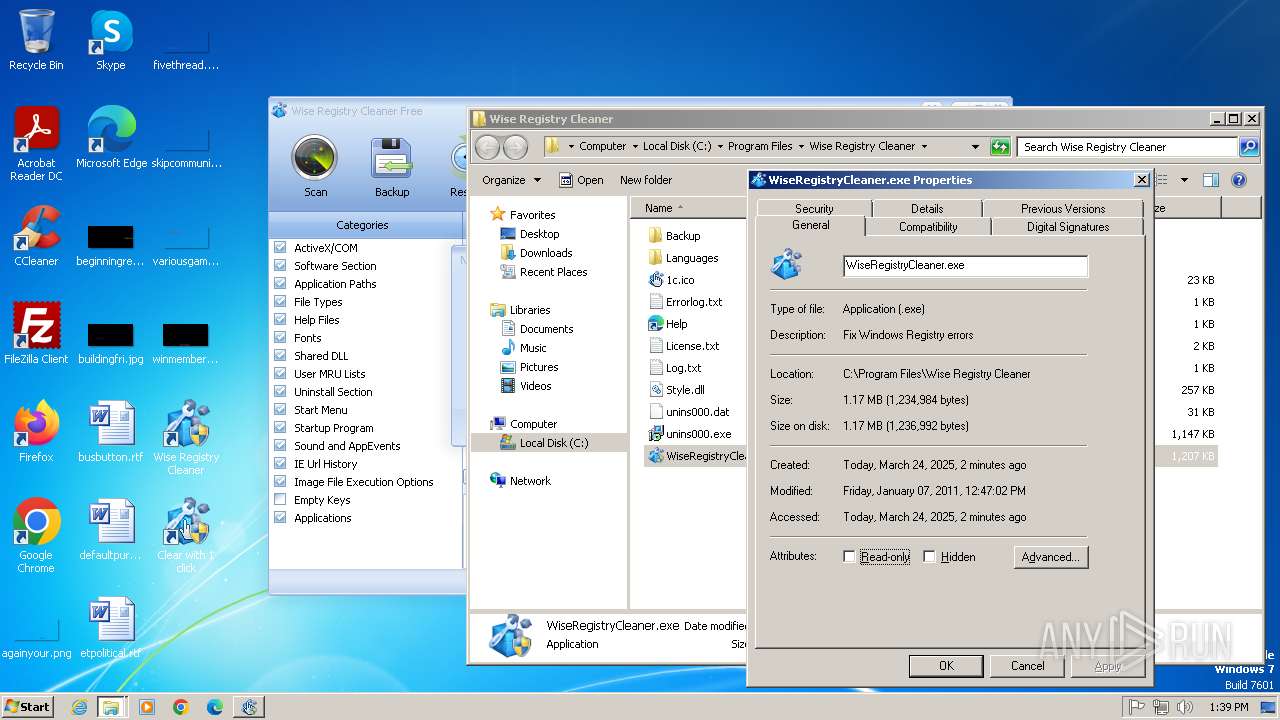Expand the Wise Registry Cleaner breadcrumb arrow
The image size is (1280, 720).
click(924, 146)
